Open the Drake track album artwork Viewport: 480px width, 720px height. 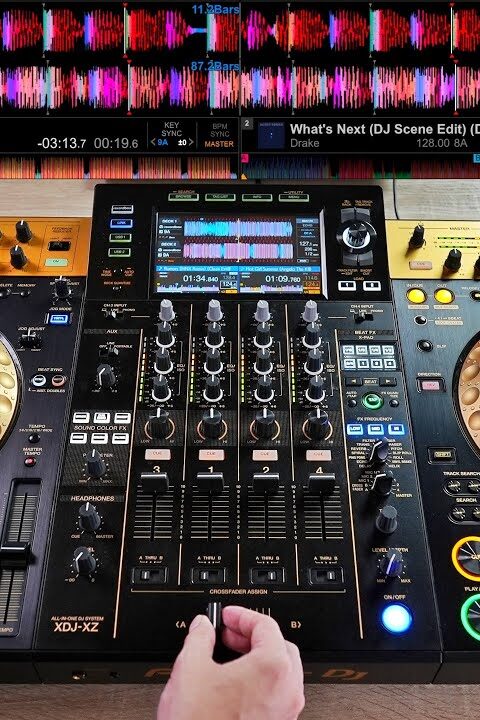point(271,135)
